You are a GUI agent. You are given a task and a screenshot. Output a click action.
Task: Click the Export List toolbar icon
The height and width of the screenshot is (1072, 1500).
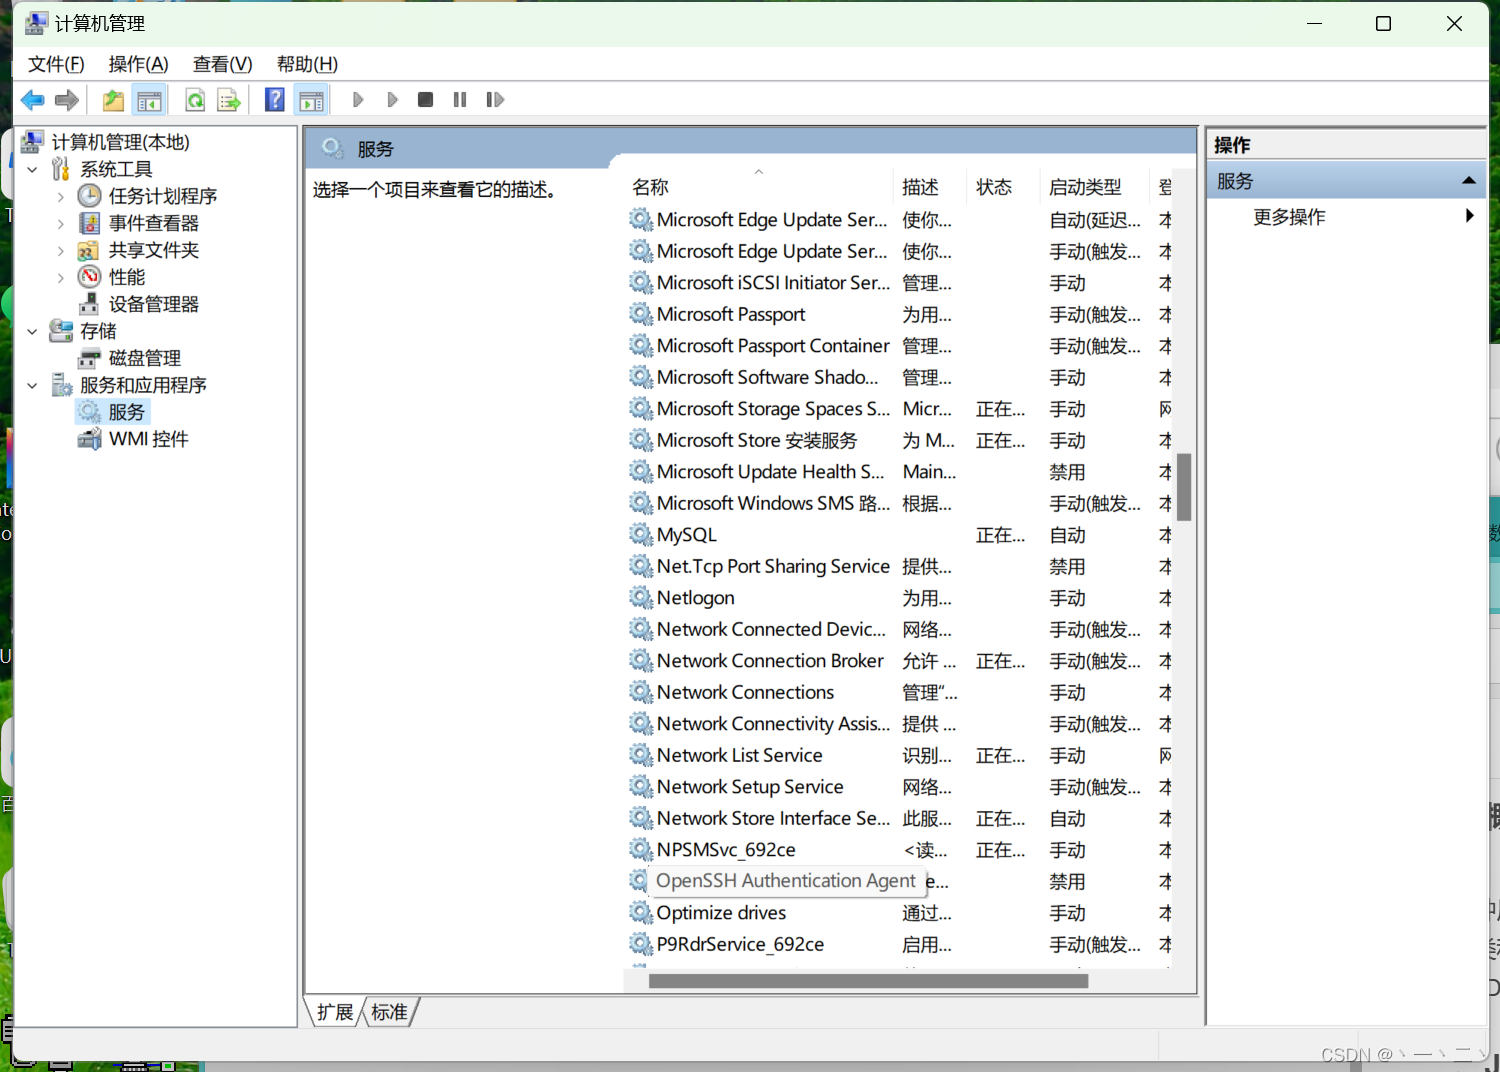229,100
